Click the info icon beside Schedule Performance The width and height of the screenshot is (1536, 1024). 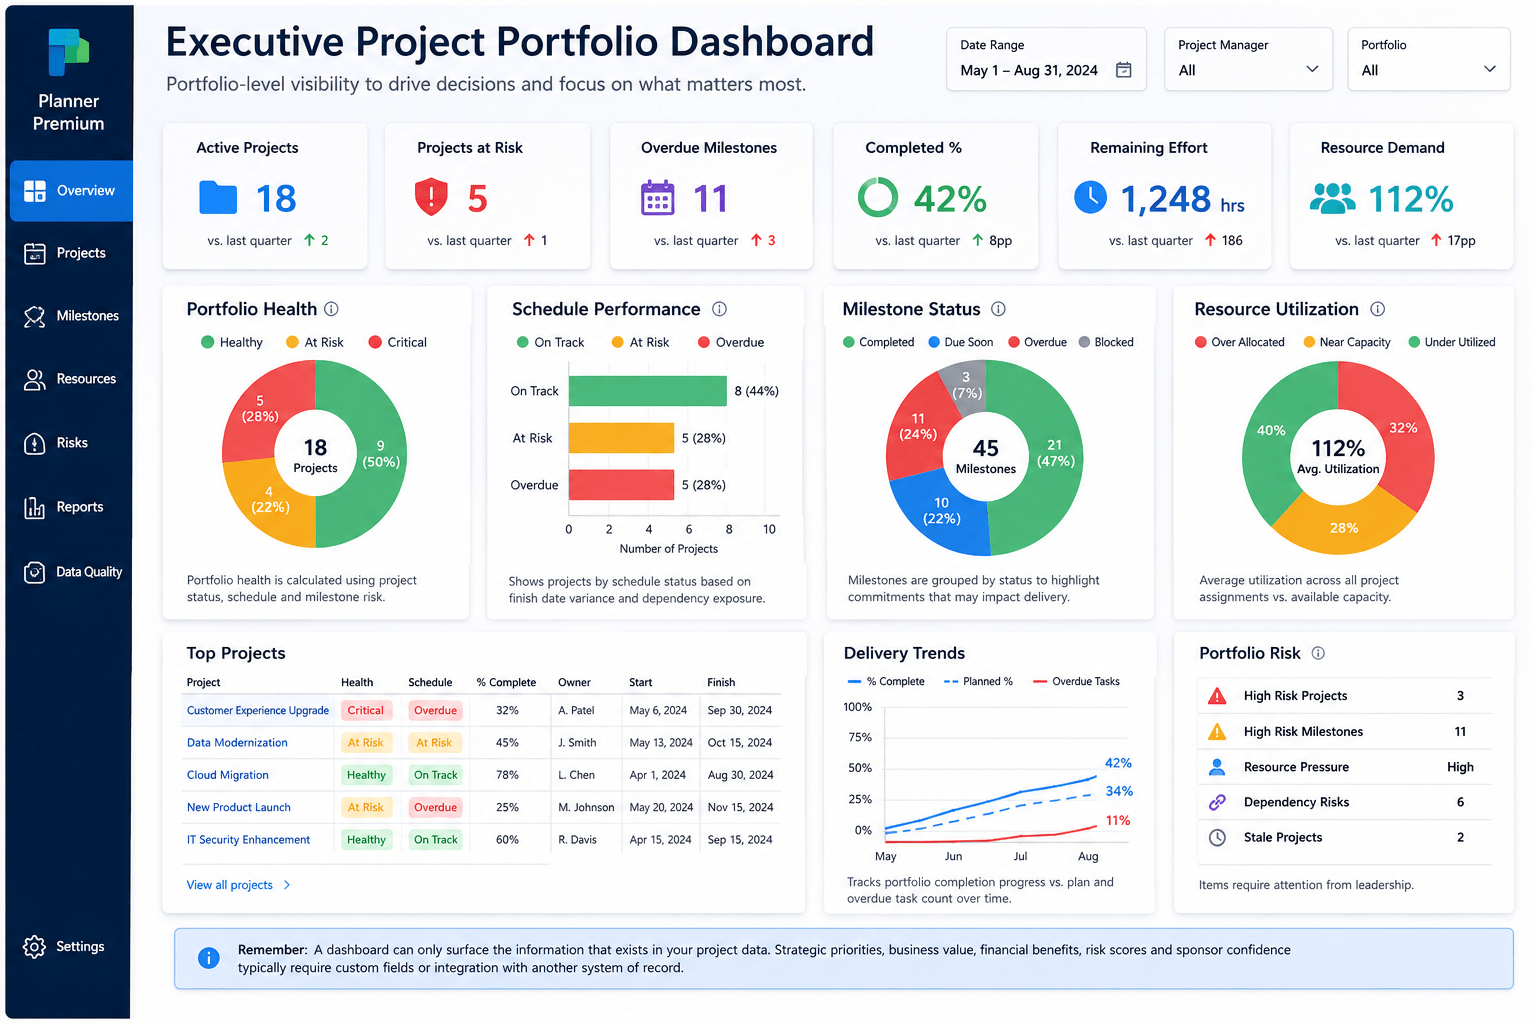point(719,309)
